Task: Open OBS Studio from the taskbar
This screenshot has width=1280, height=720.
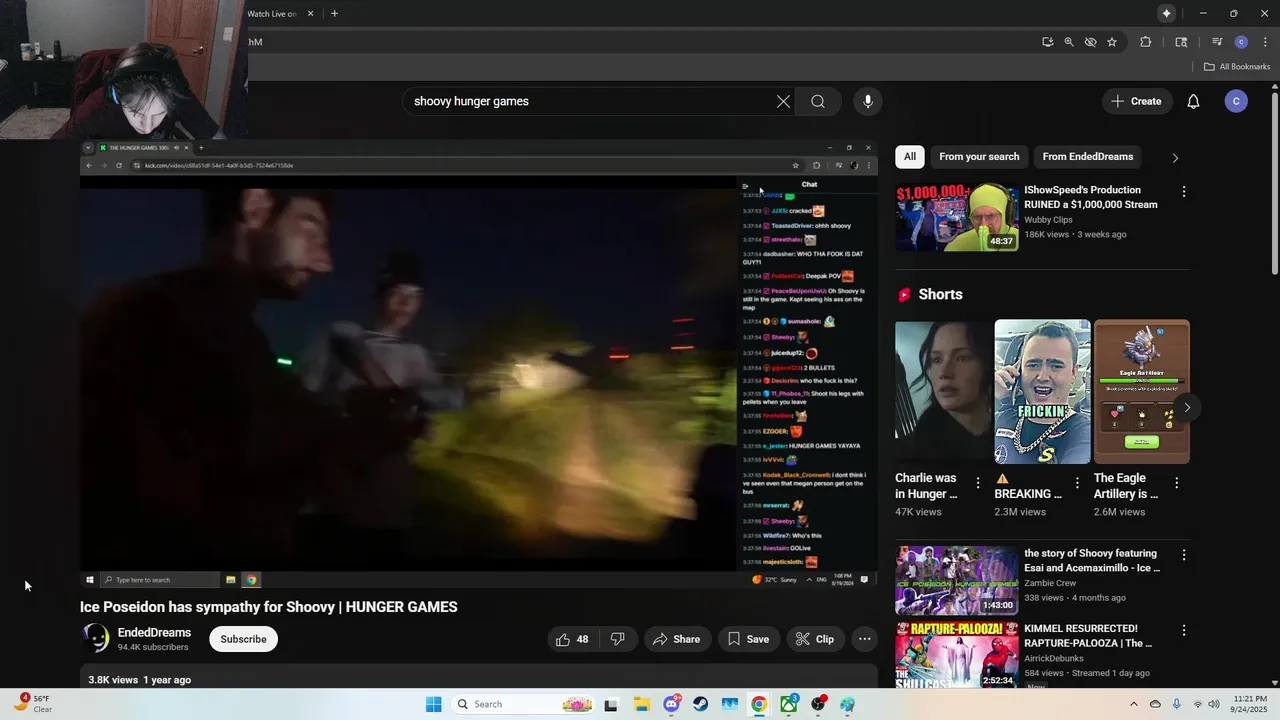Action: click(818, 704)
